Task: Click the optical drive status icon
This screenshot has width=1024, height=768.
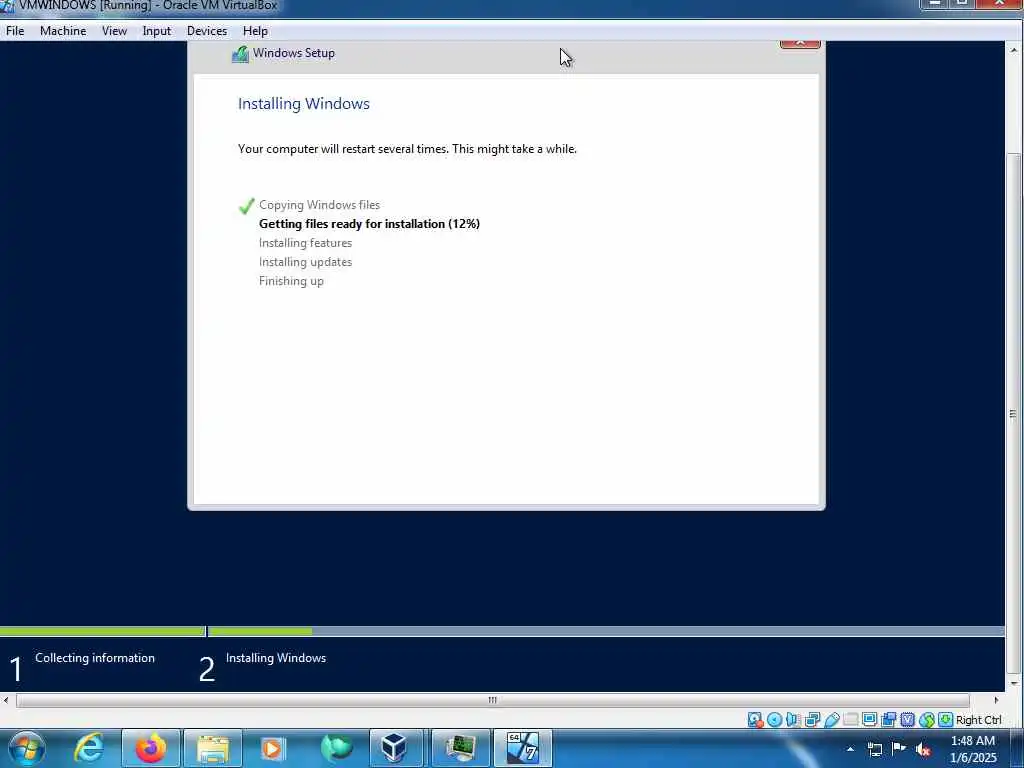Action: click(x=775, y=720)
